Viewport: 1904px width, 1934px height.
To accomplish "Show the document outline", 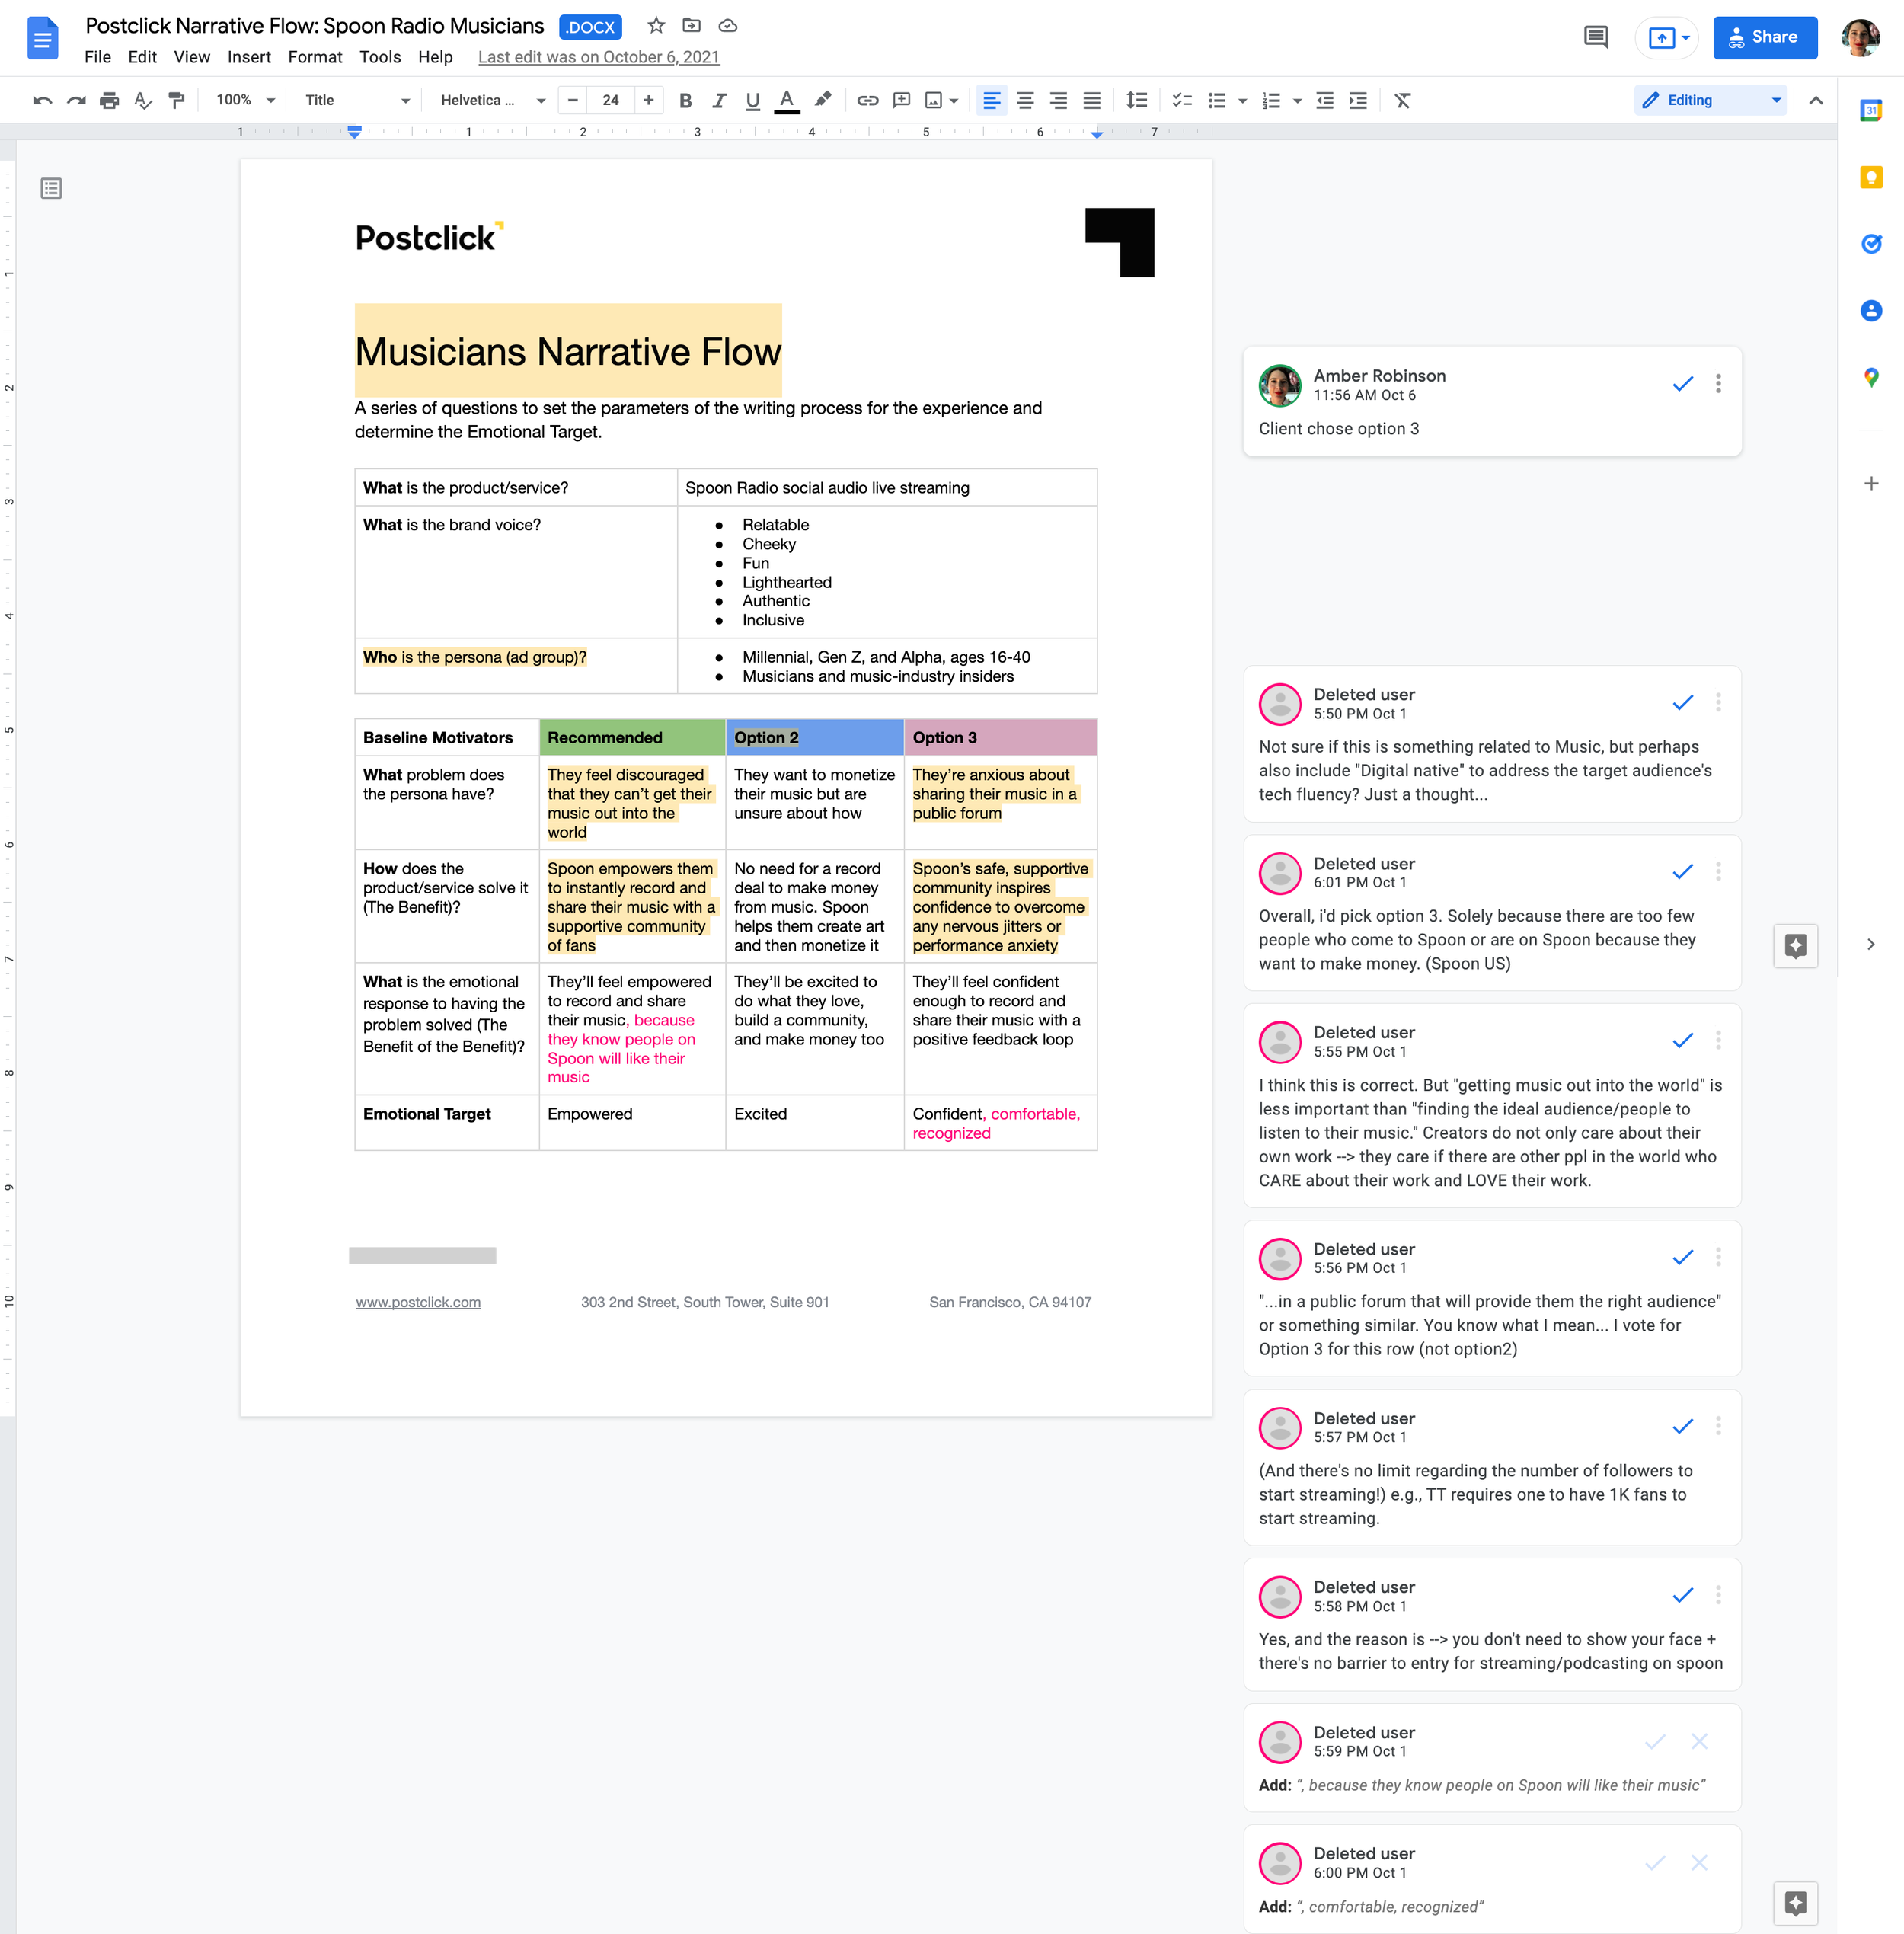I will 51,188.
